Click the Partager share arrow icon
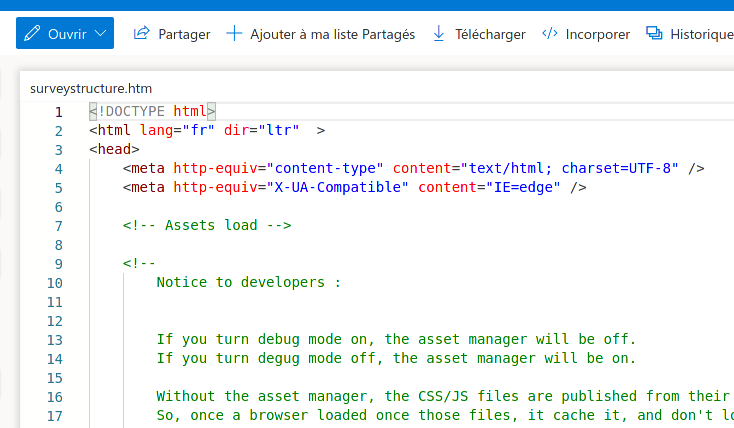 coord(142,34)
